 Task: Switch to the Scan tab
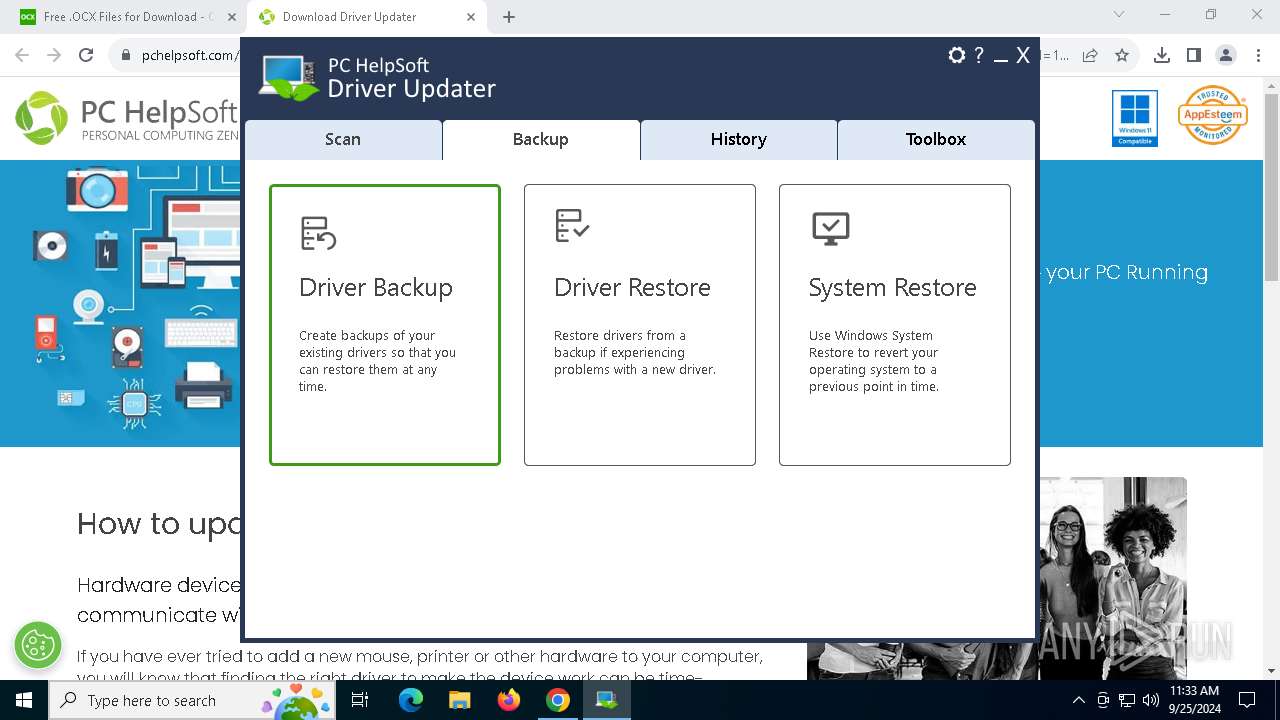coord(343,140)
